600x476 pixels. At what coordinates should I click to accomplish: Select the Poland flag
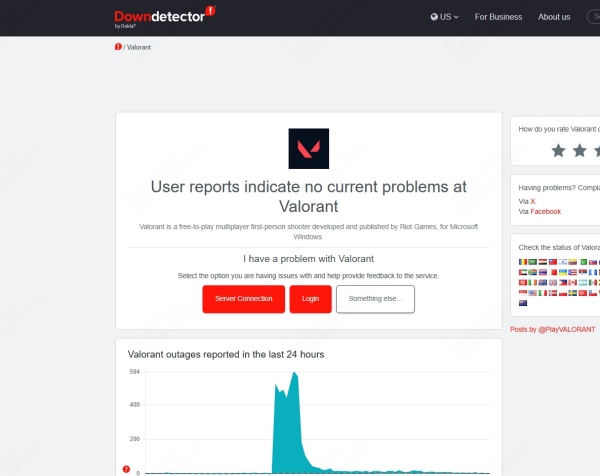coord(563,293)
